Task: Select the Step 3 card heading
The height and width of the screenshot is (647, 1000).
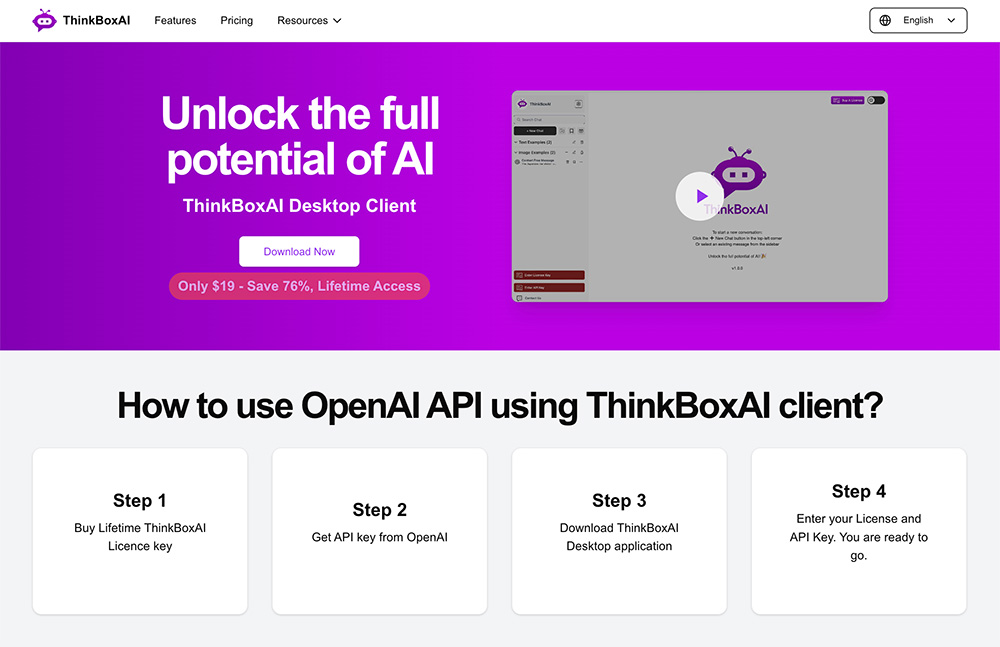Action: click(x=619, y=501)
